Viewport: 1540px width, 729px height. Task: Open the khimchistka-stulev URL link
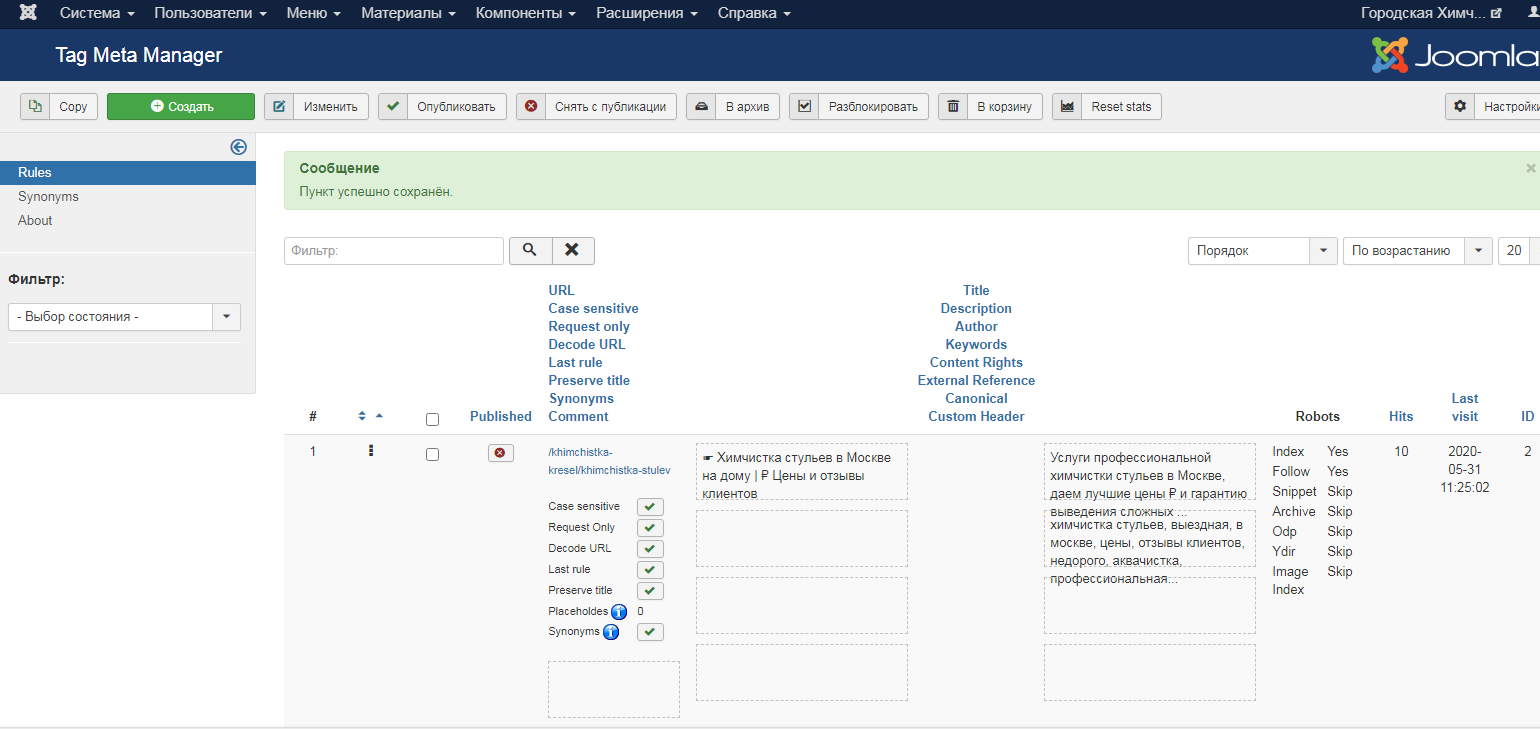click(609, 461)
